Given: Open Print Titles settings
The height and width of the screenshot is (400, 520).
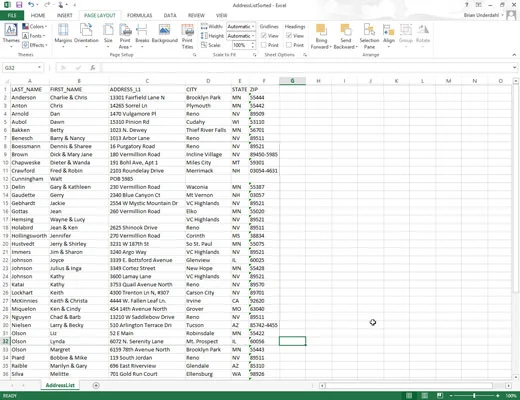Looking at the screenshot, I should [x=188, y=36].
